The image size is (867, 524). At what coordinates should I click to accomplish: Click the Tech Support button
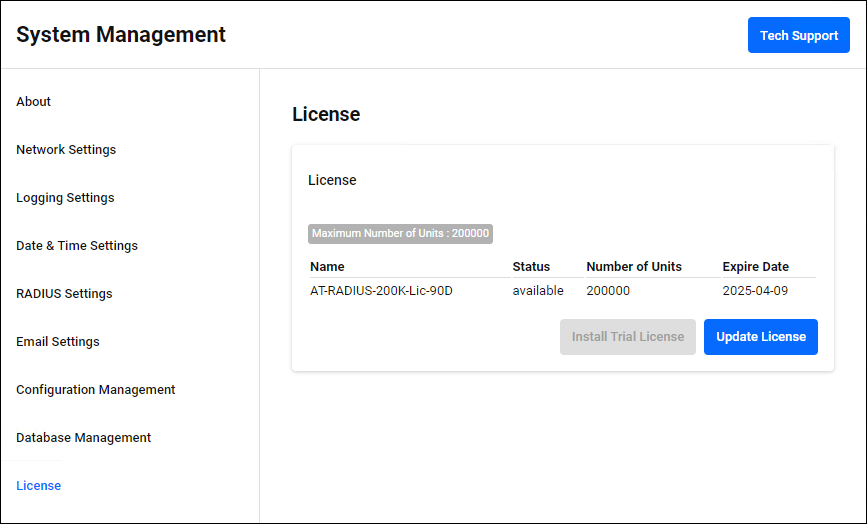[798, 35]
